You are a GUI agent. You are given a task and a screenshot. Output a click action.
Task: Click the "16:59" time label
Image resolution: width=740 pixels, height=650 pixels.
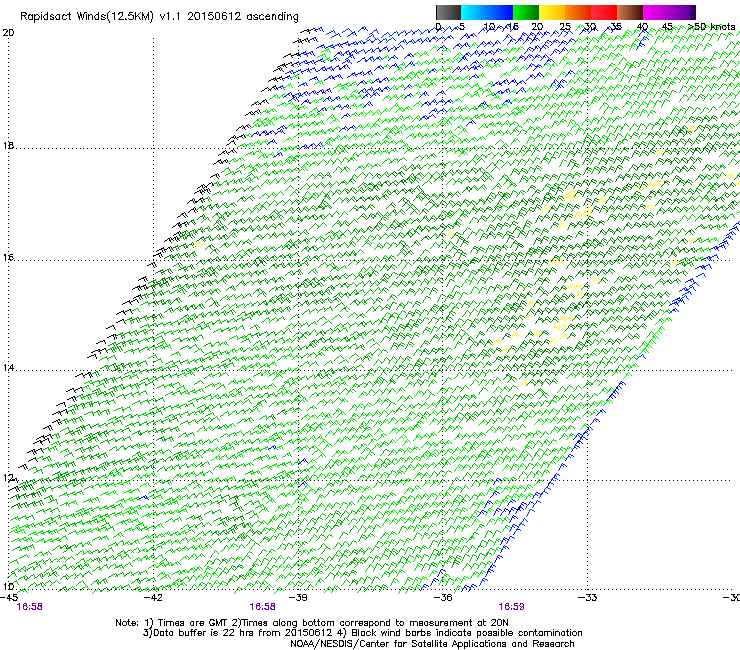point(512,607)
